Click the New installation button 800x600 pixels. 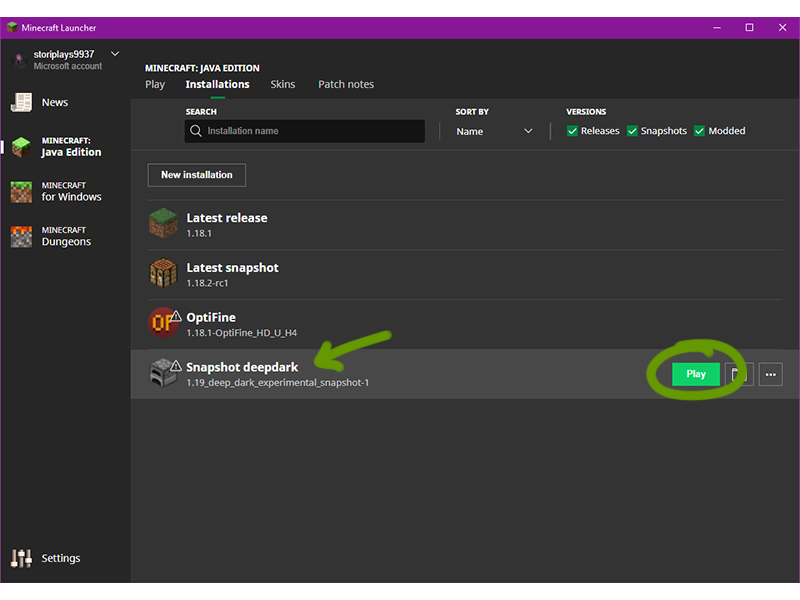tap(197, 175)
